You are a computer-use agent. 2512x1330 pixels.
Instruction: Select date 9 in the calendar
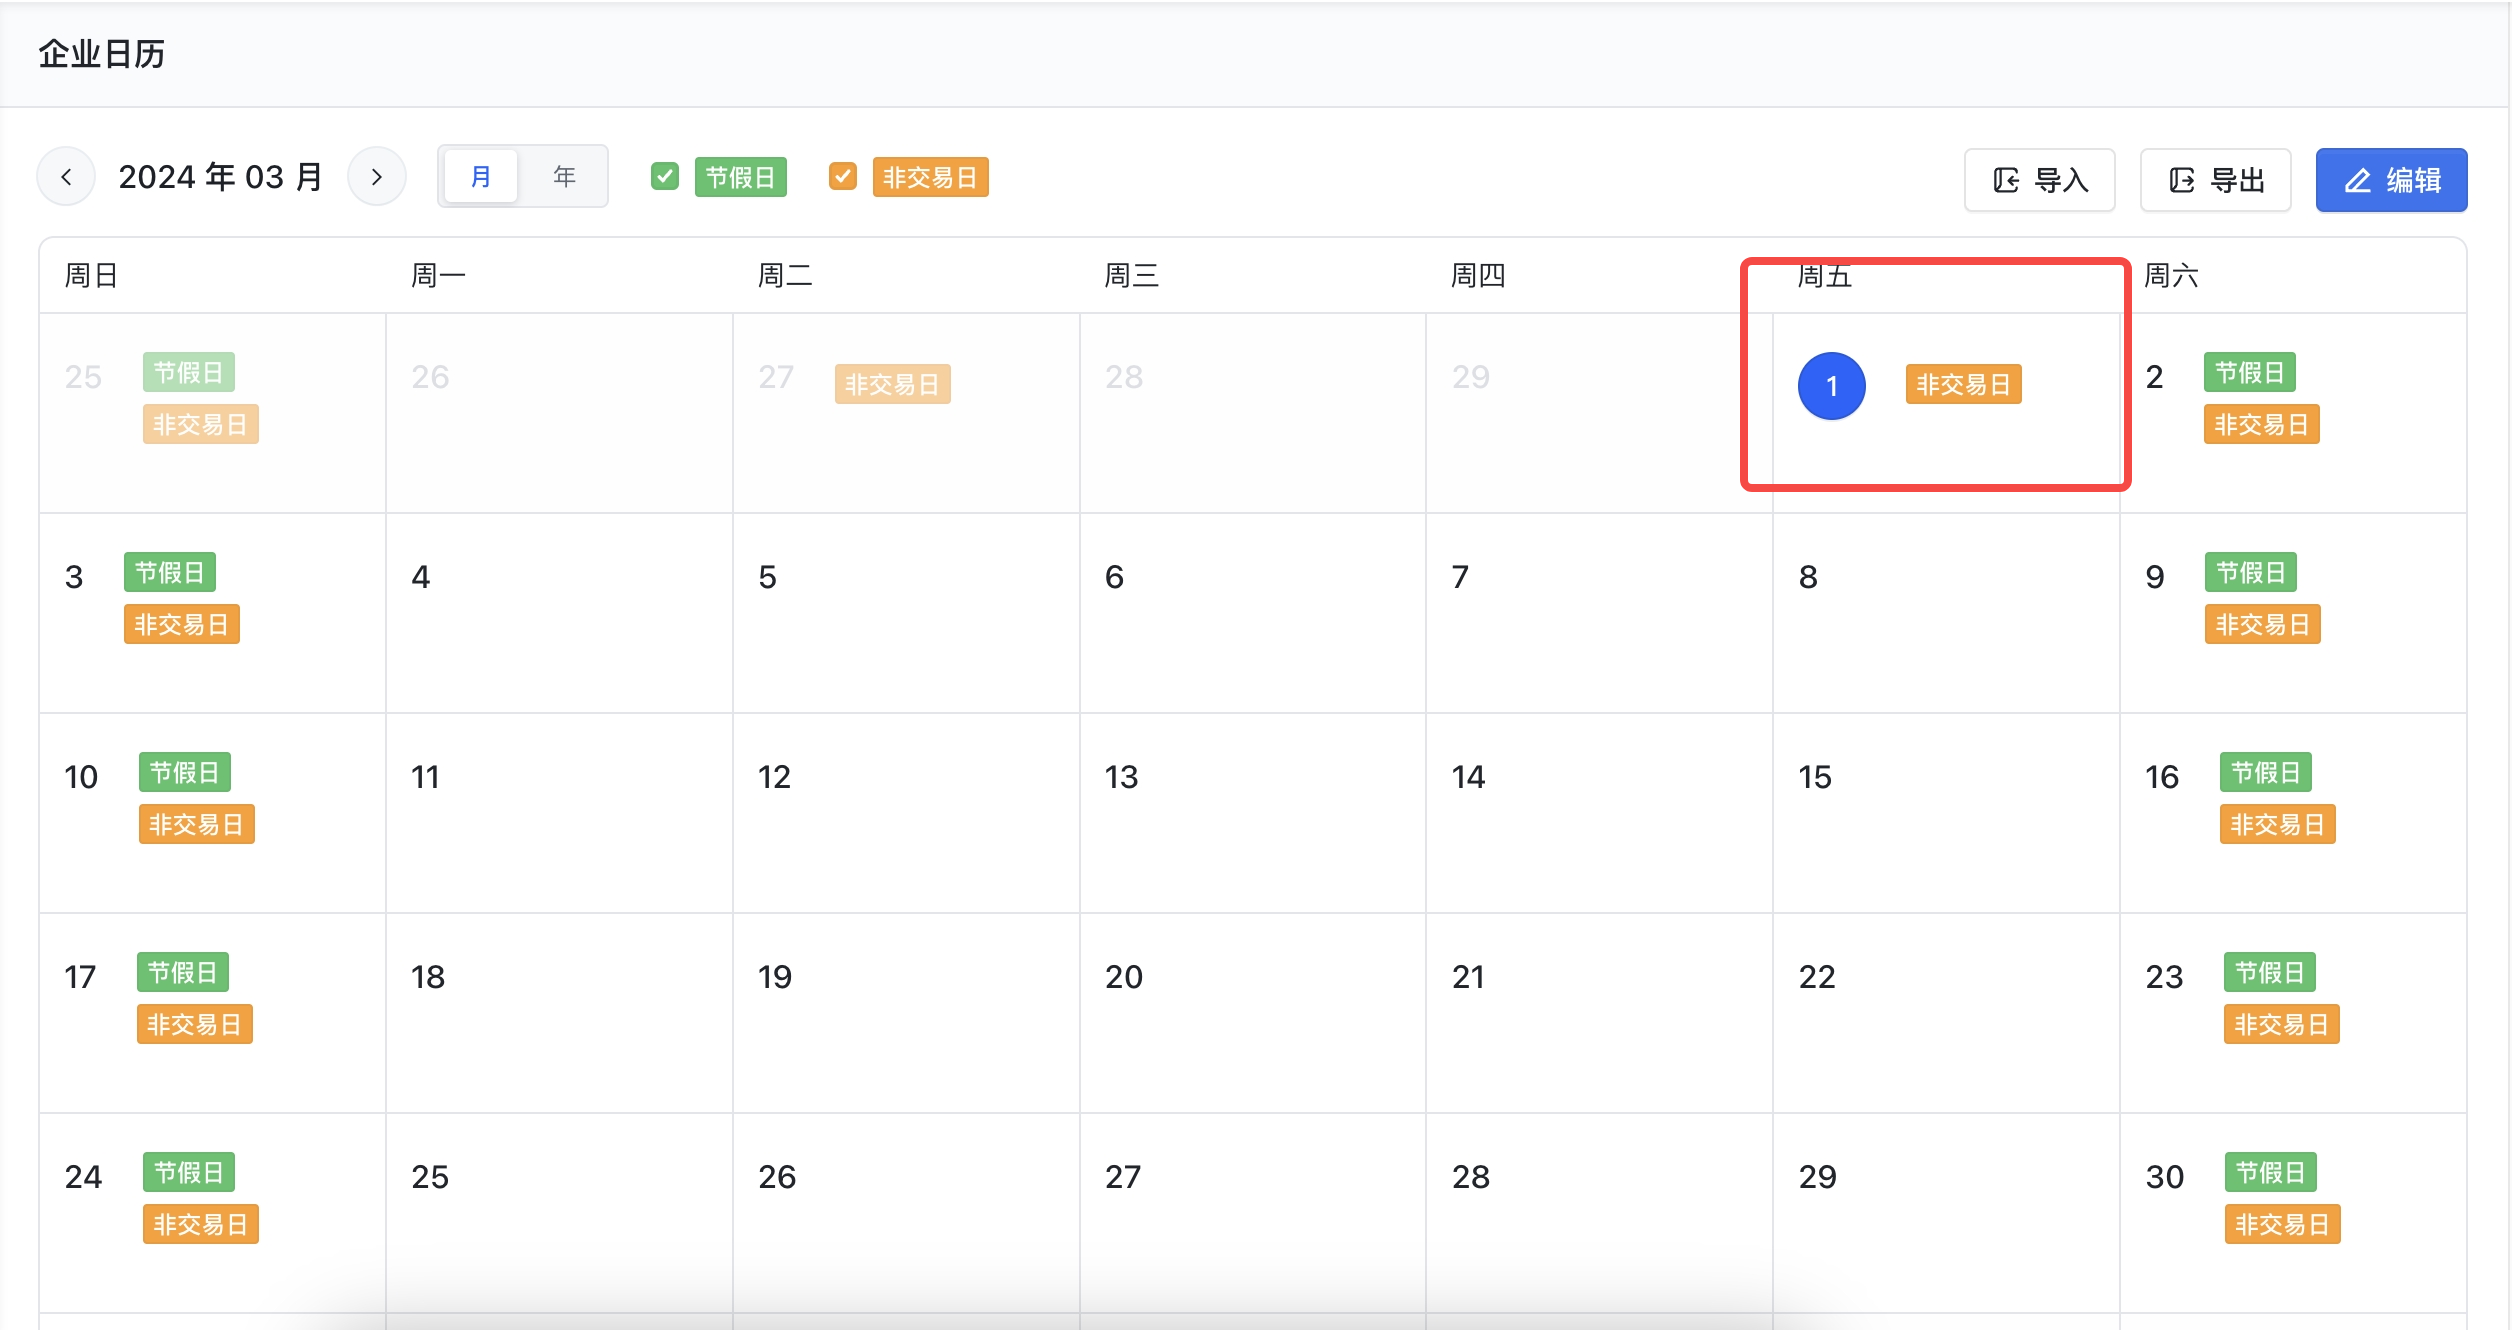coord(2155,577)
